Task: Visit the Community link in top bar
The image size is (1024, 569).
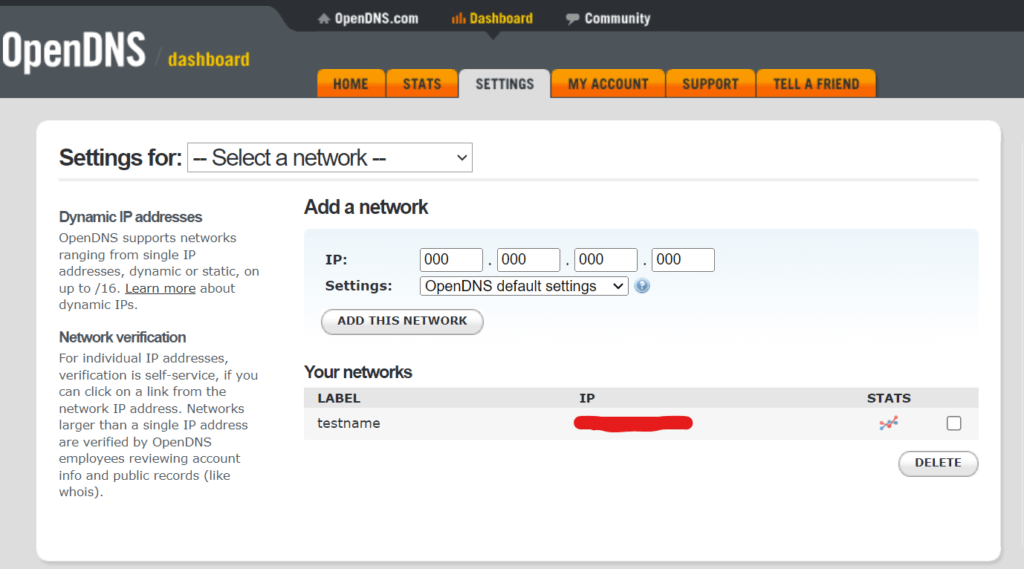Action: [x=608, y=18]
